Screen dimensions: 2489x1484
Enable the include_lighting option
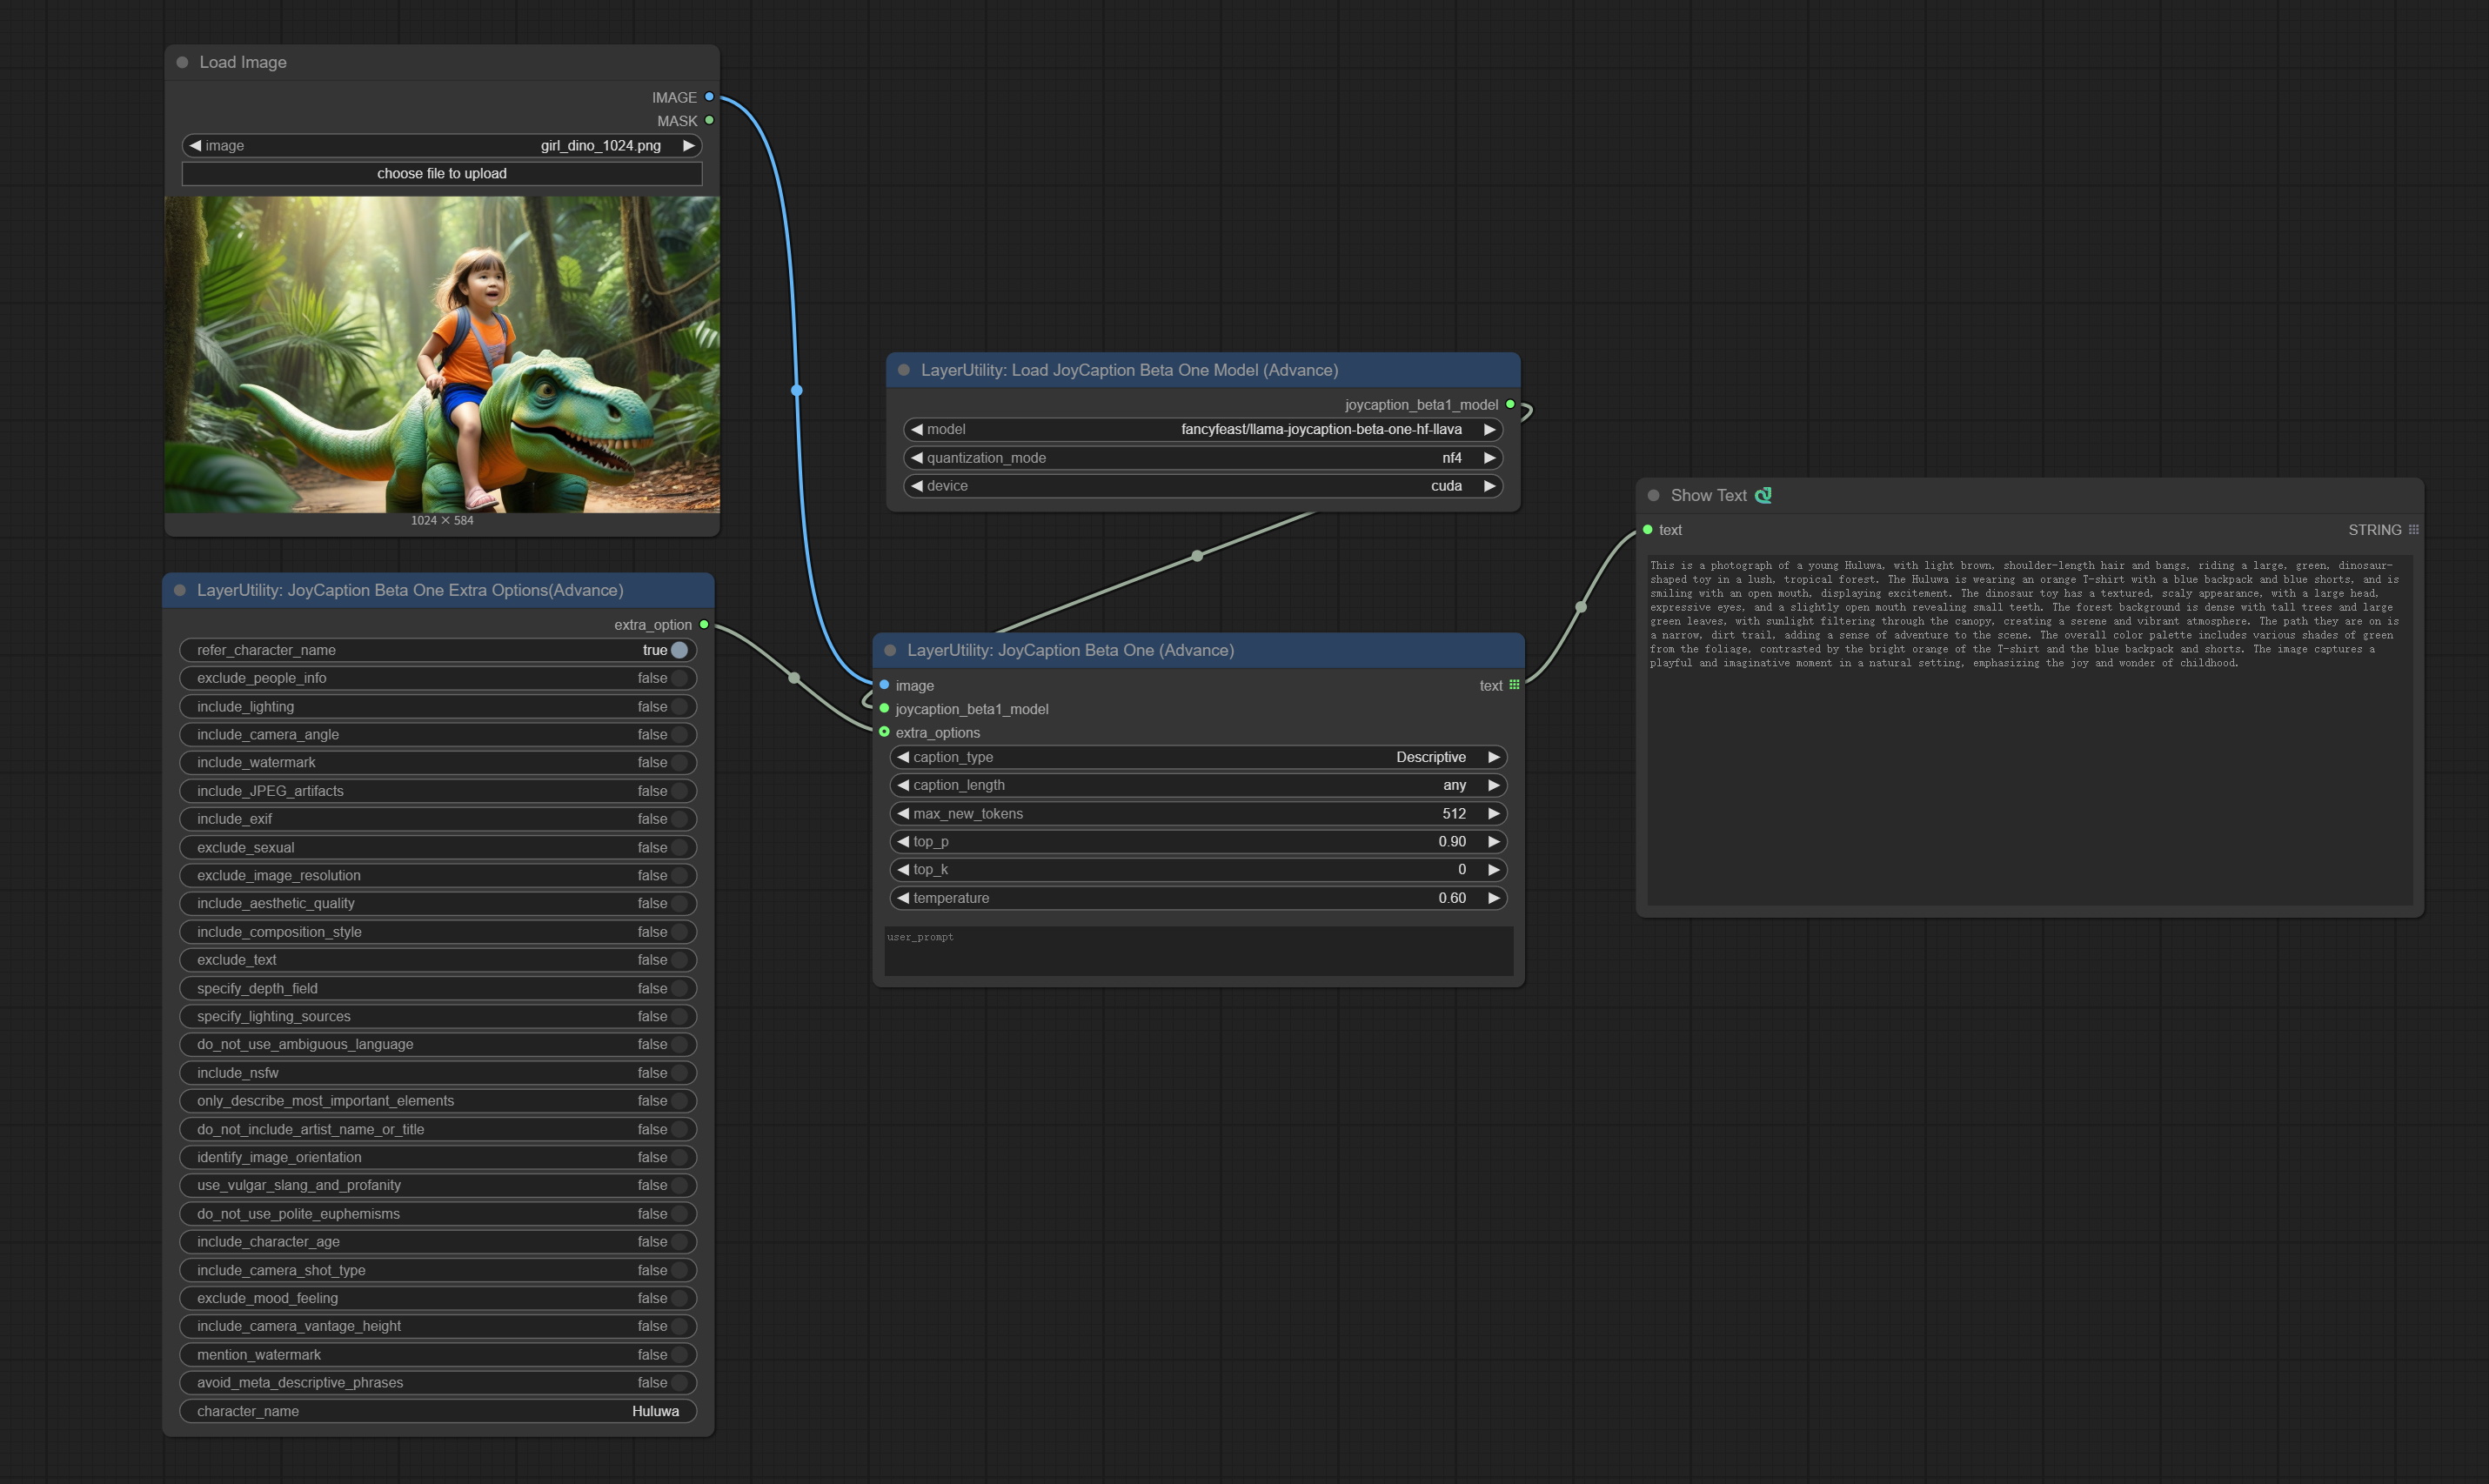[679, 706]
